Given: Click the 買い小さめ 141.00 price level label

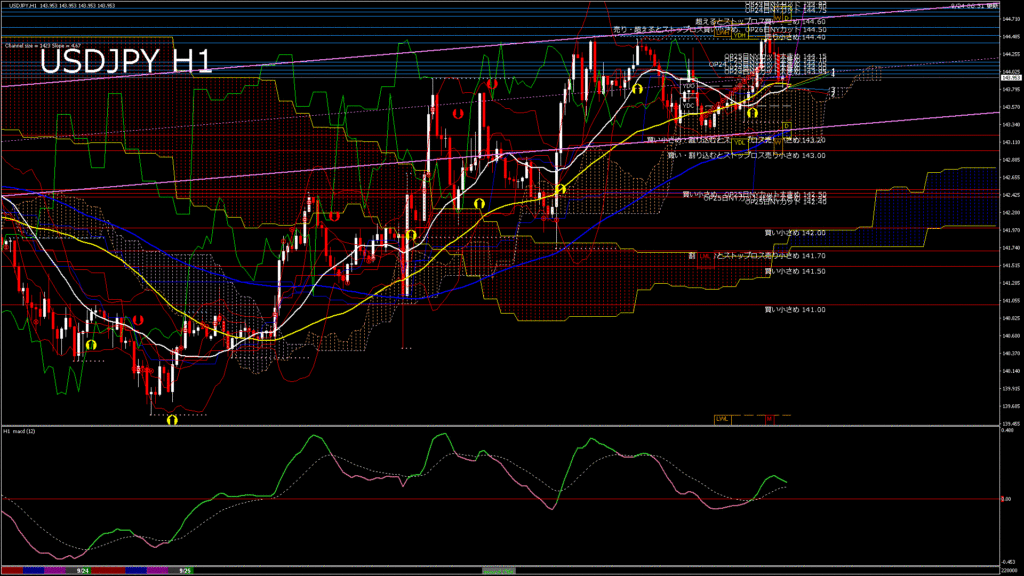Looking at the screenshot, I should point(795,309).
